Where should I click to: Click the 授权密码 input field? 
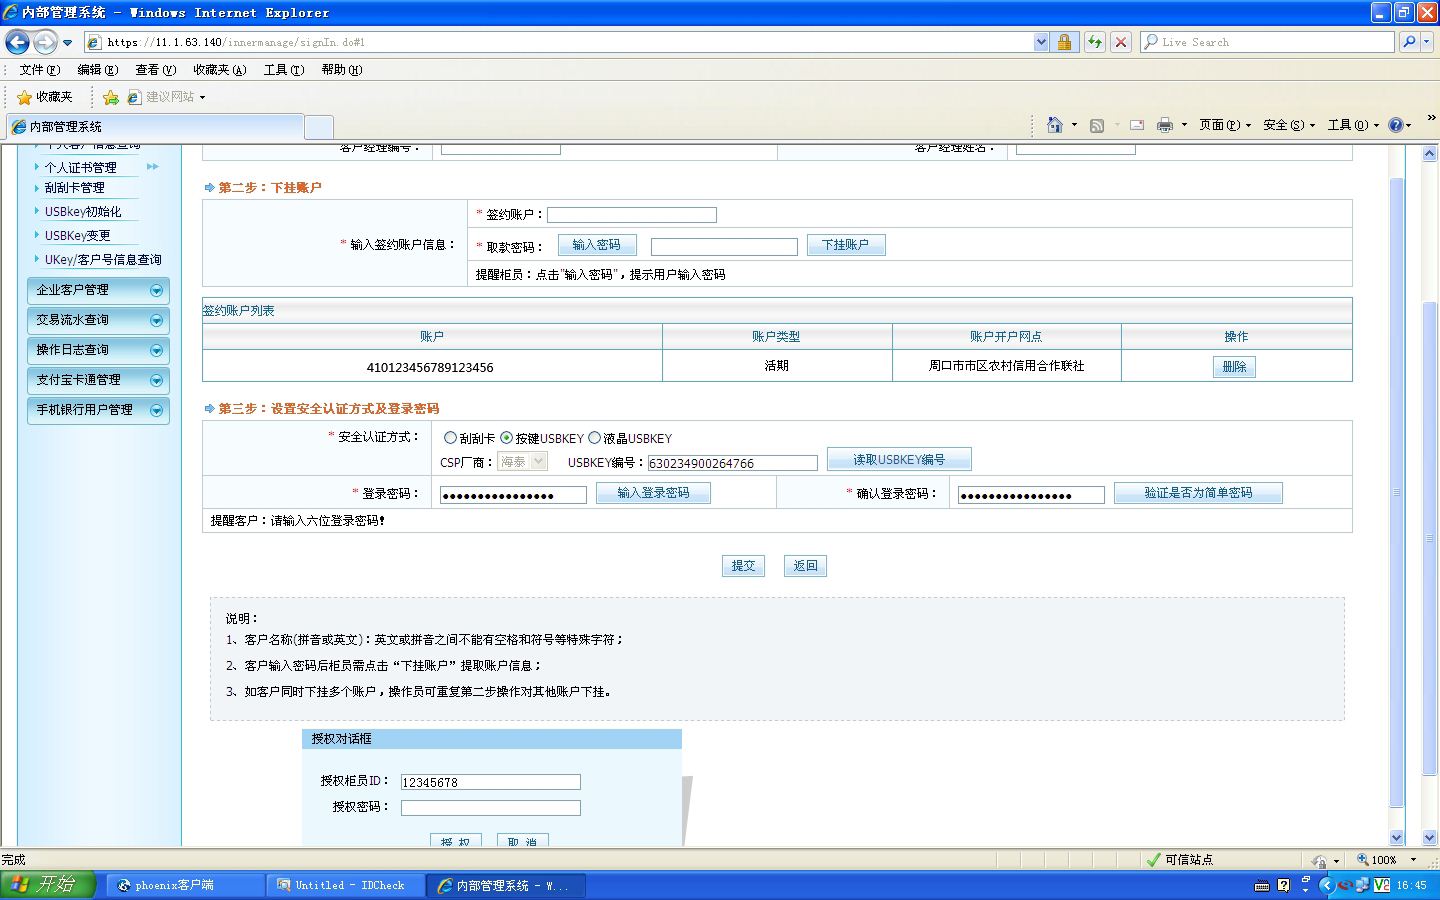pyautogui.click(x=490, y=808)
